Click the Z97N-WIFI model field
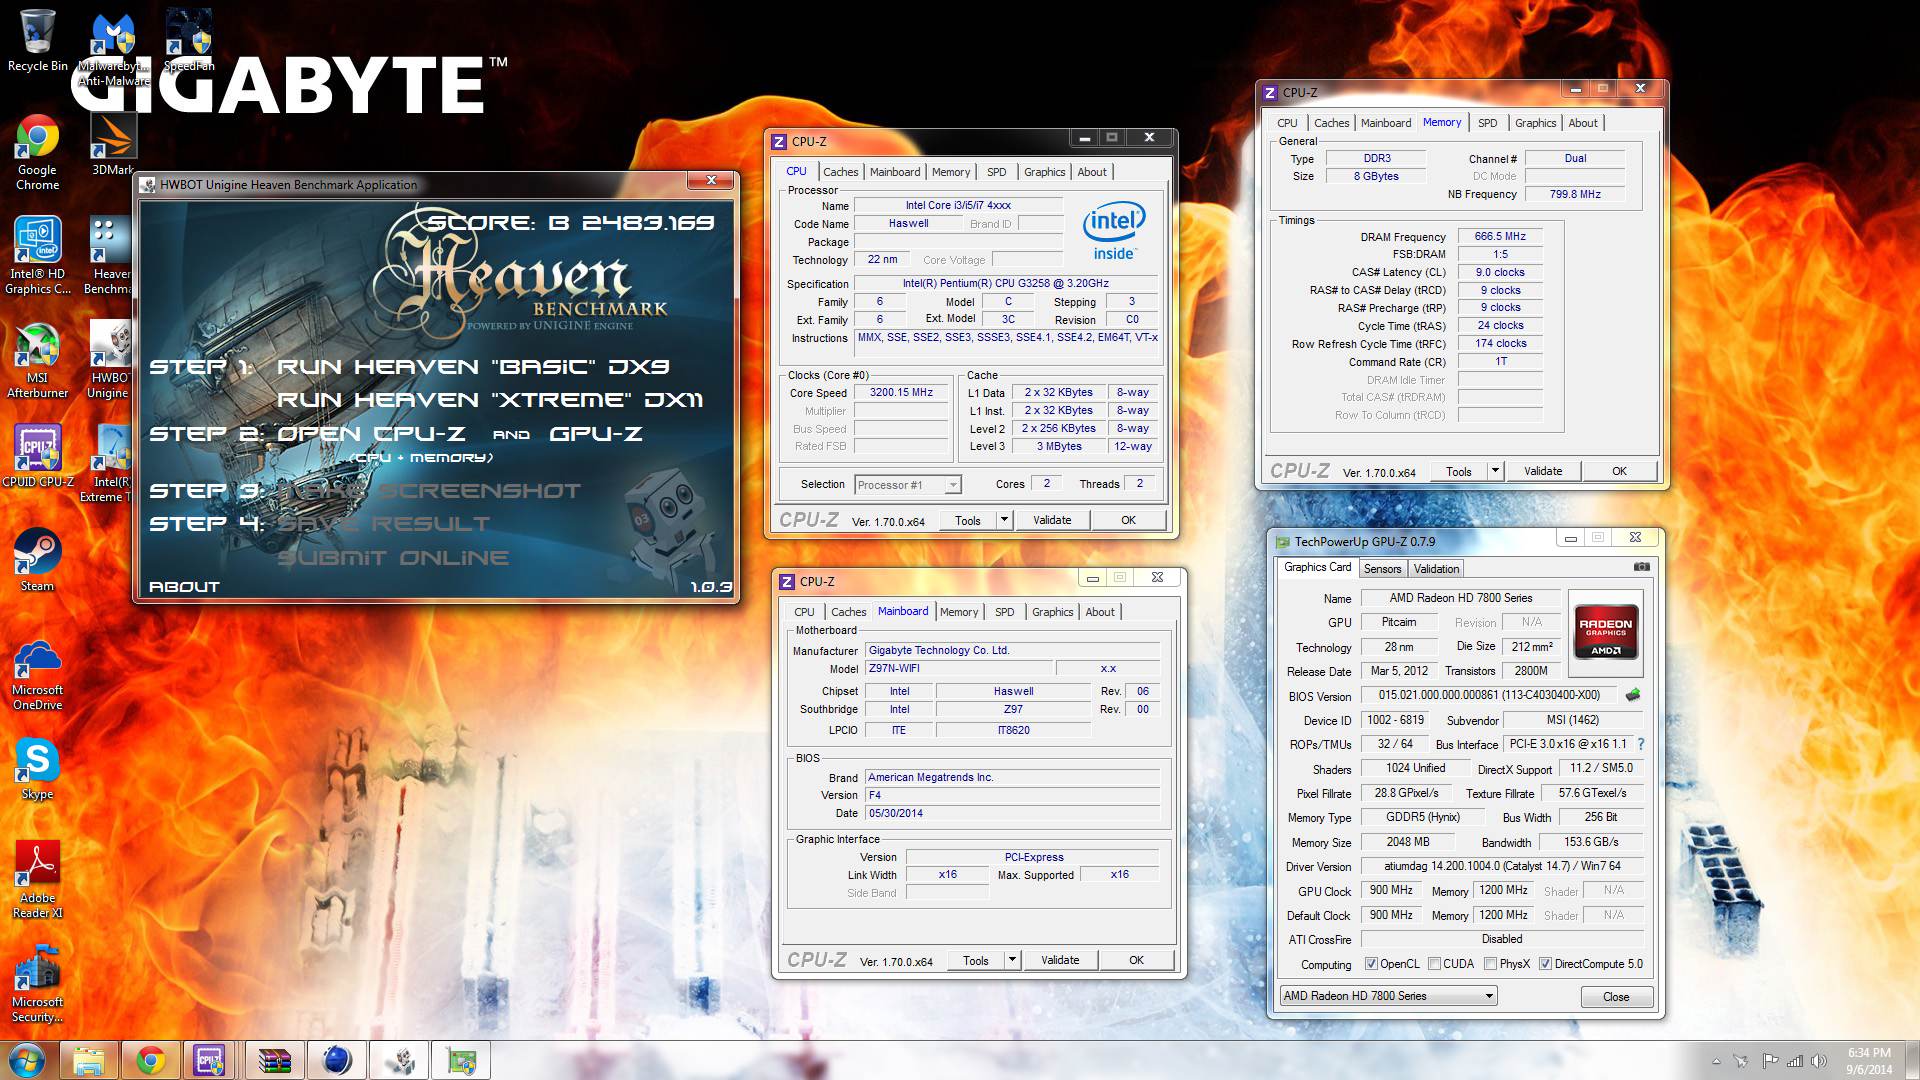1920x1080 pixels. pos(957,669)
